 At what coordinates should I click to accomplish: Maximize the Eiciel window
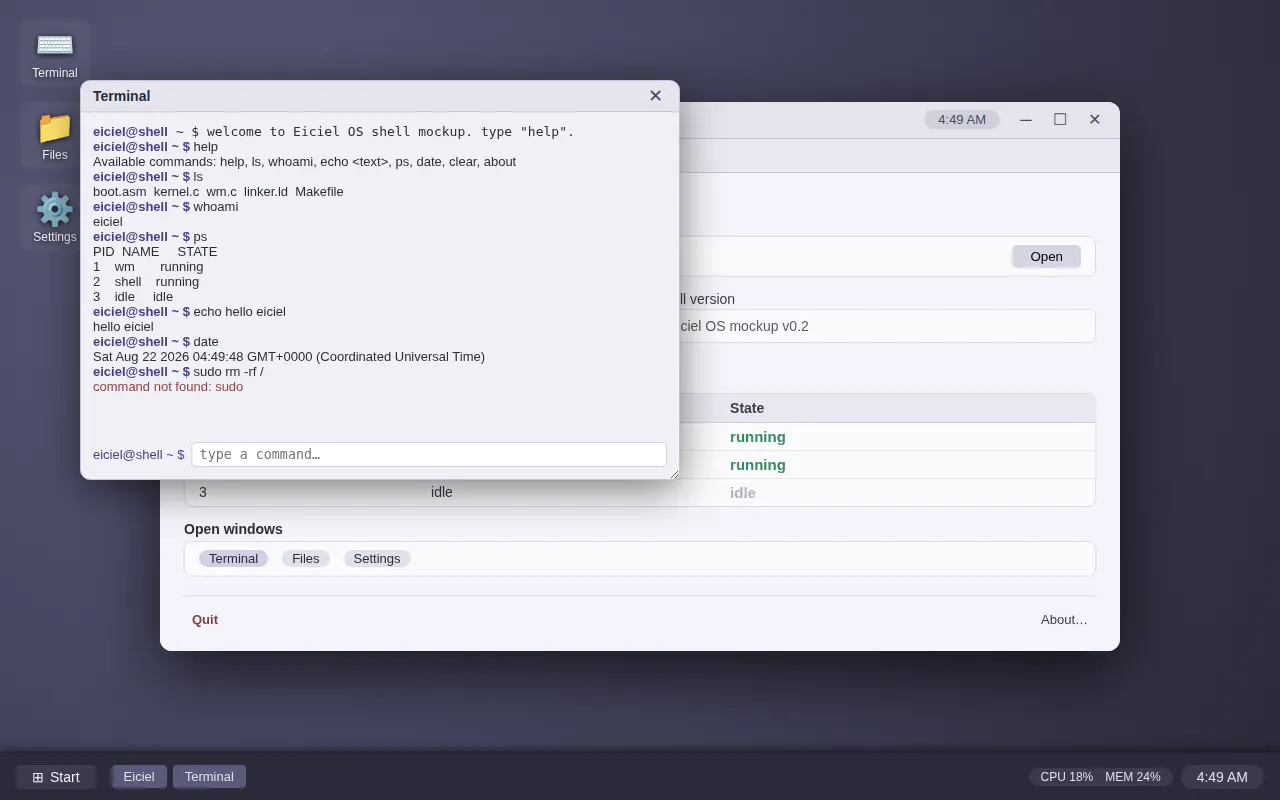[x=1060, y=120]
